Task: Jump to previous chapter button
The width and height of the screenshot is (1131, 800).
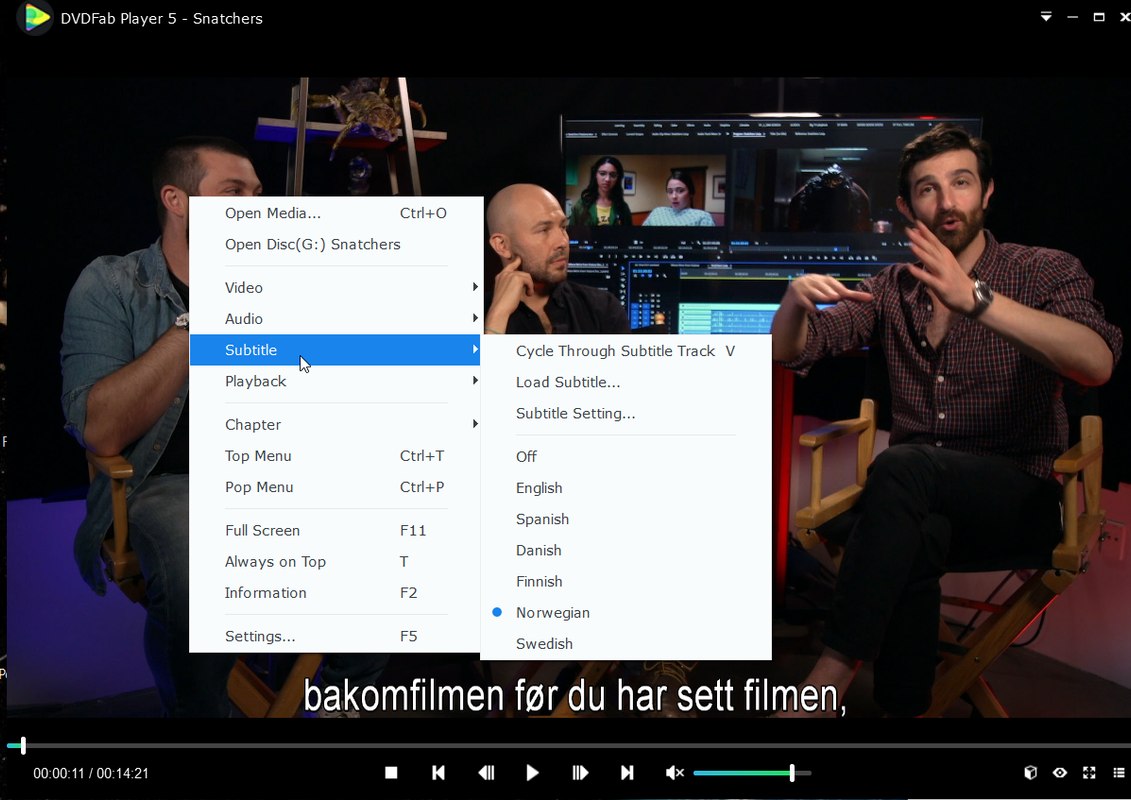Action: 438,773
